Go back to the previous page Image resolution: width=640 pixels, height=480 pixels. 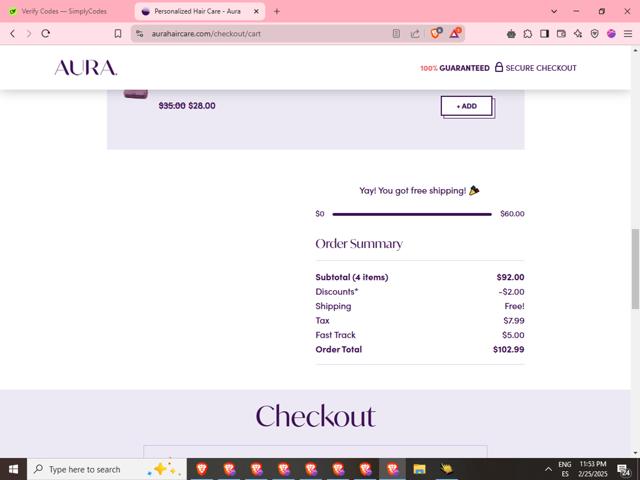click(x=13, y=34)
